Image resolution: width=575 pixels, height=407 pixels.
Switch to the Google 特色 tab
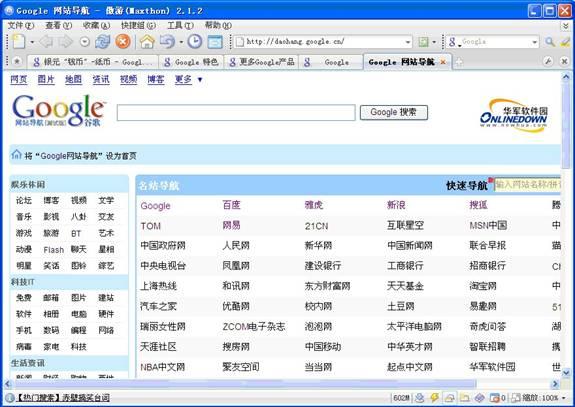pyautogui.click(x=191, y=62)
